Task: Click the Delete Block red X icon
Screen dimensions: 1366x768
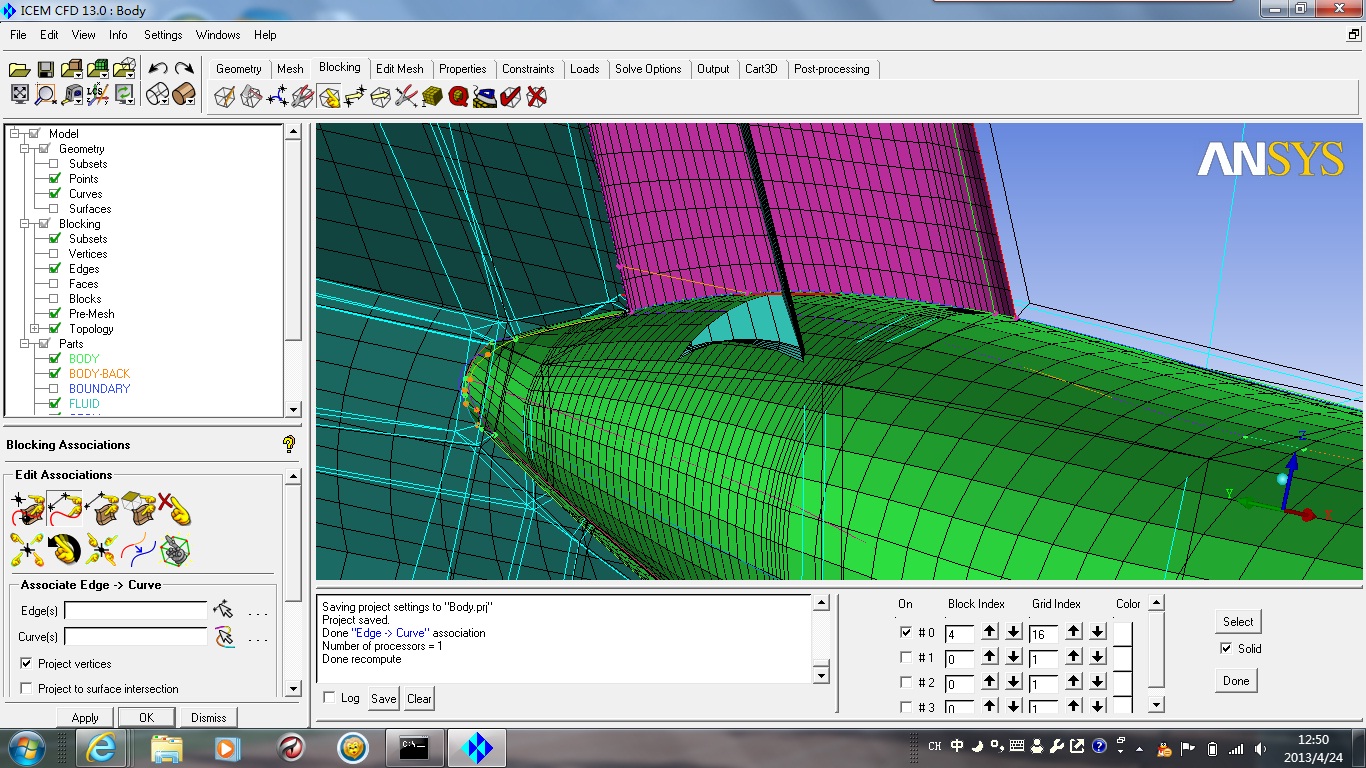Action: coord(537,97)
